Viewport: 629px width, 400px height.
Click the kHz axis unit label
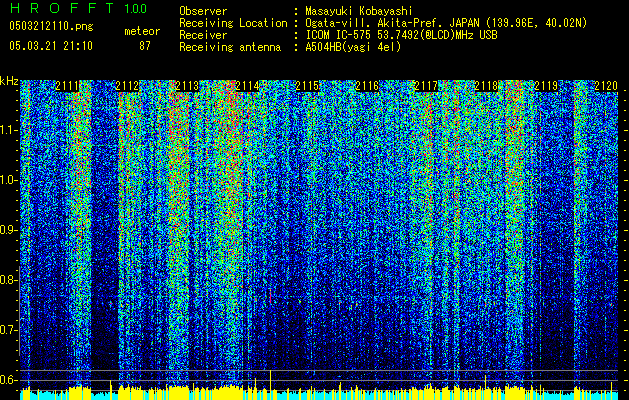point(9,81)
